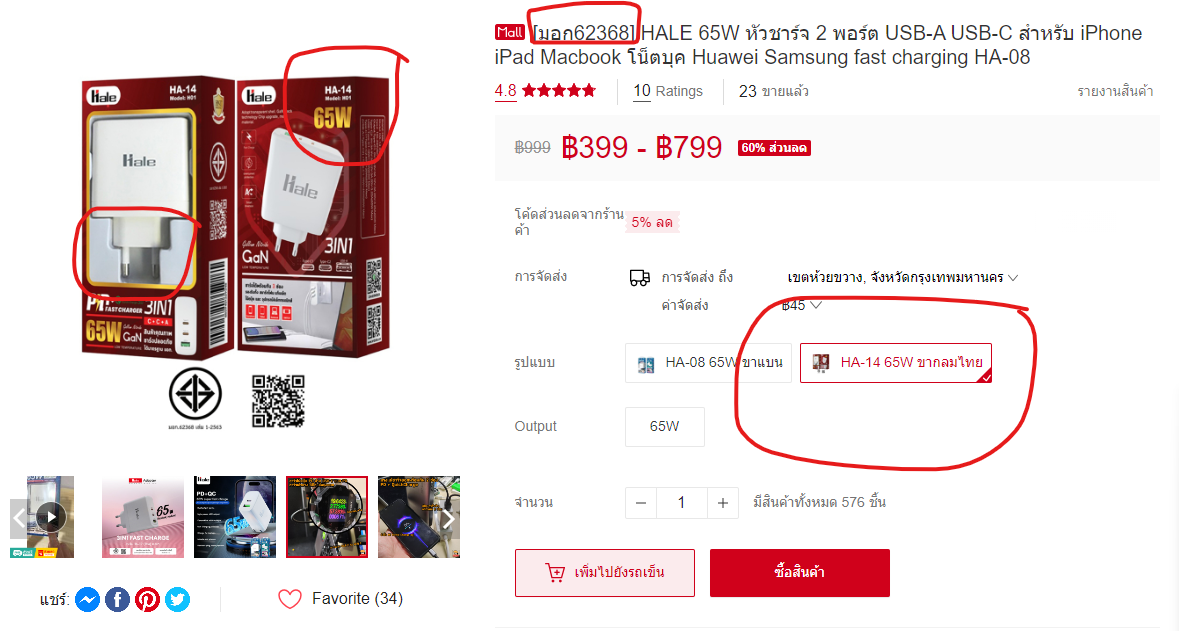This screenshot has height=631, width=1179.
Task: Add the item to the cart
Action: click(x=605, y=573)
